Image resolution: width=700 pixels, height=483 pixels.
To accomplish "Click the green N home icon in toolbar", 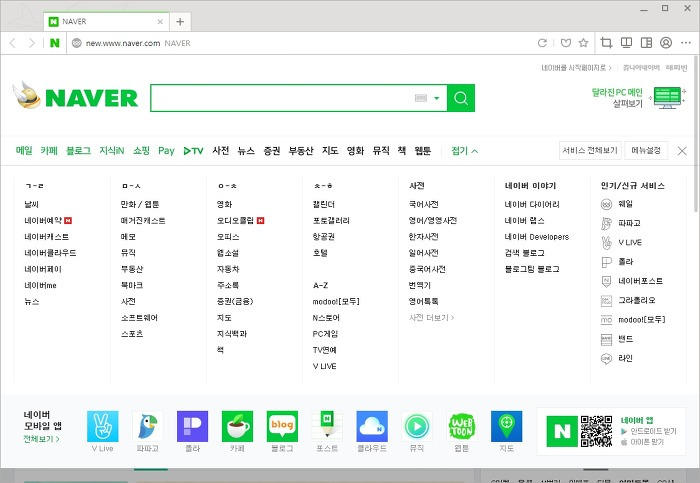I will [x=54, y=43].
